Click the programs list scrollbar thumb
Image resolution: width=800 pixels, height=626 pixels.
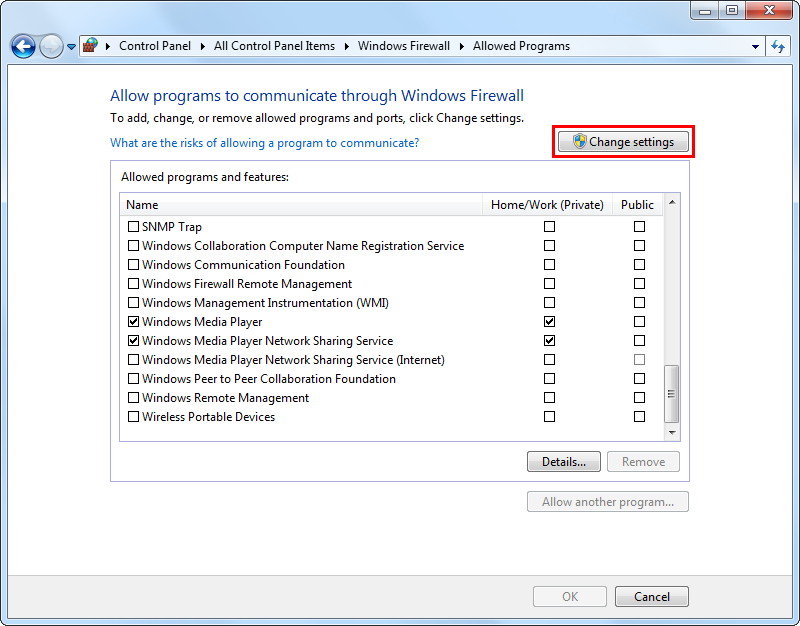[x=672, y=394]
